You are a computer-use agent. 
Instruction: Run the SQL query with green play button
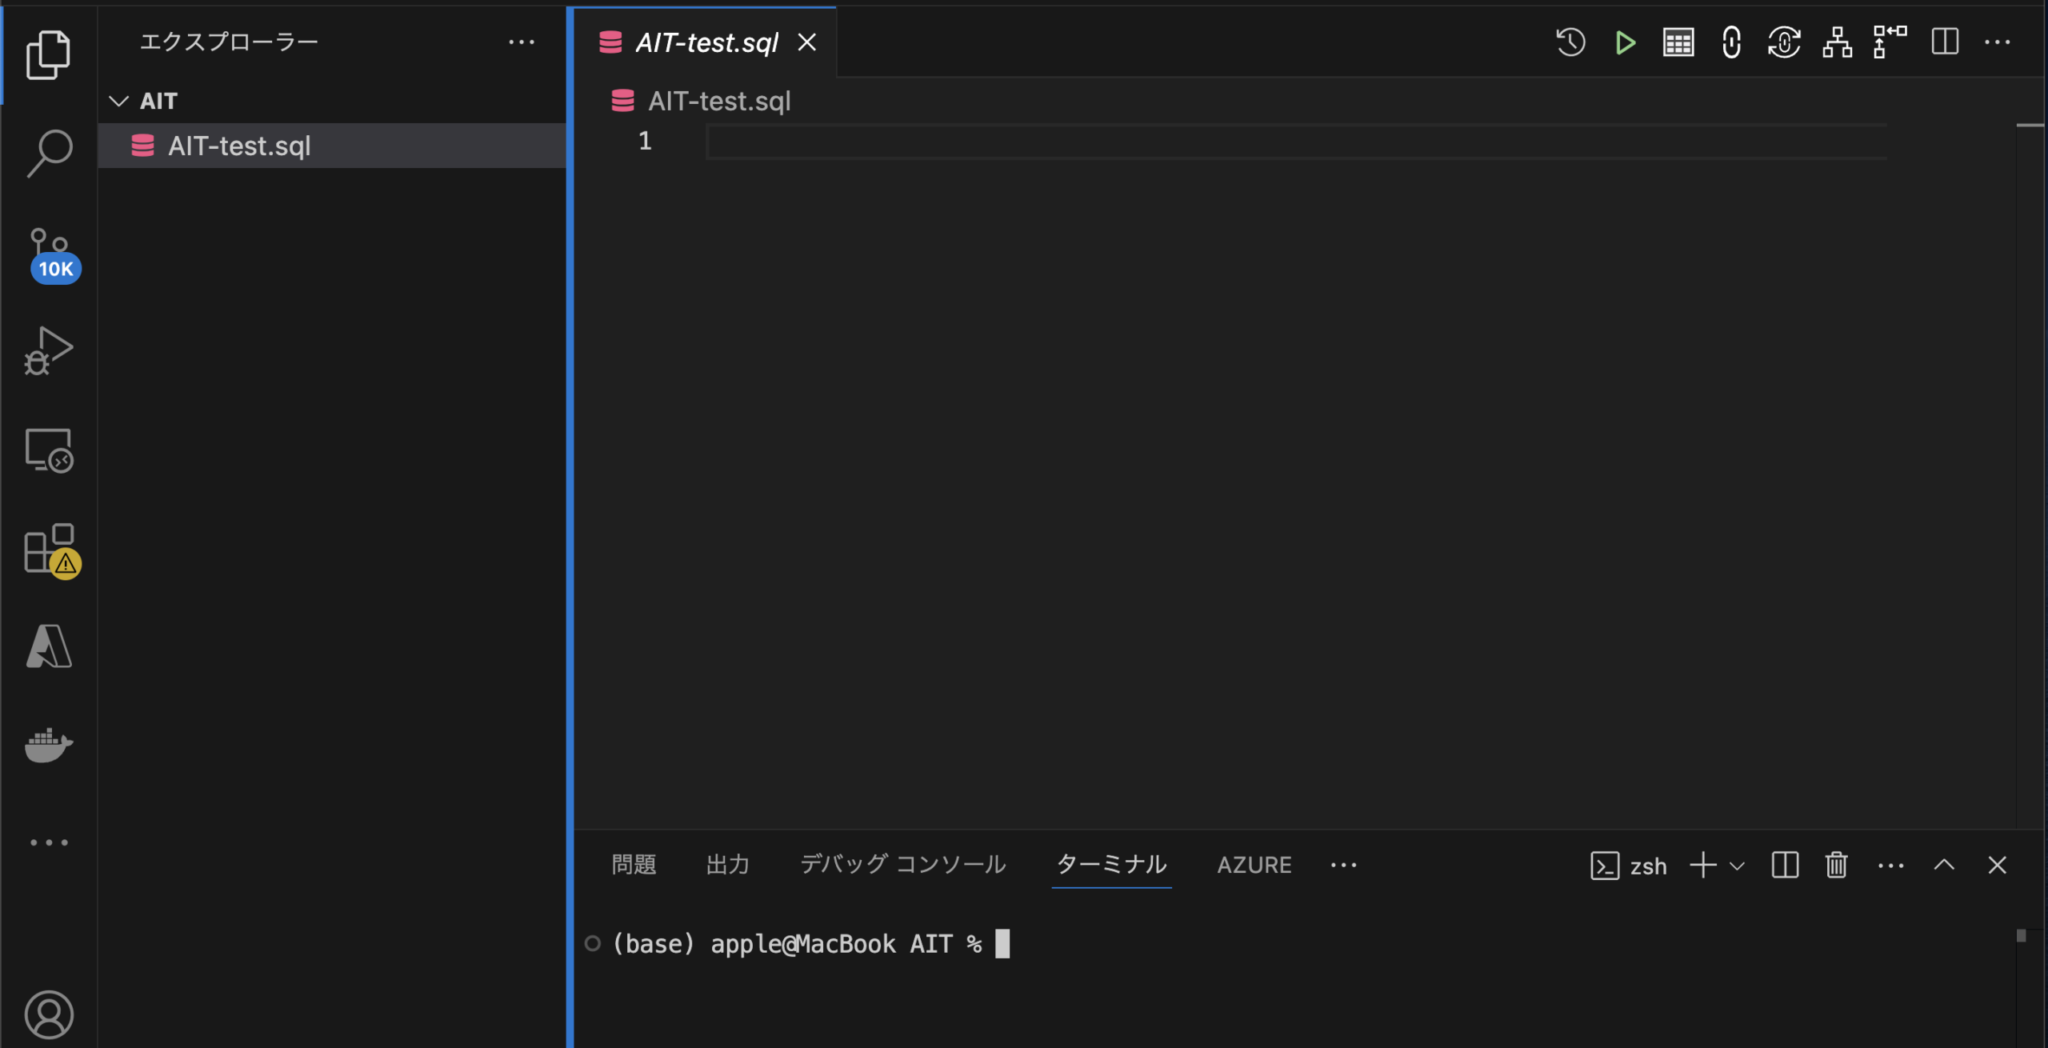(x=1625, y=42)
